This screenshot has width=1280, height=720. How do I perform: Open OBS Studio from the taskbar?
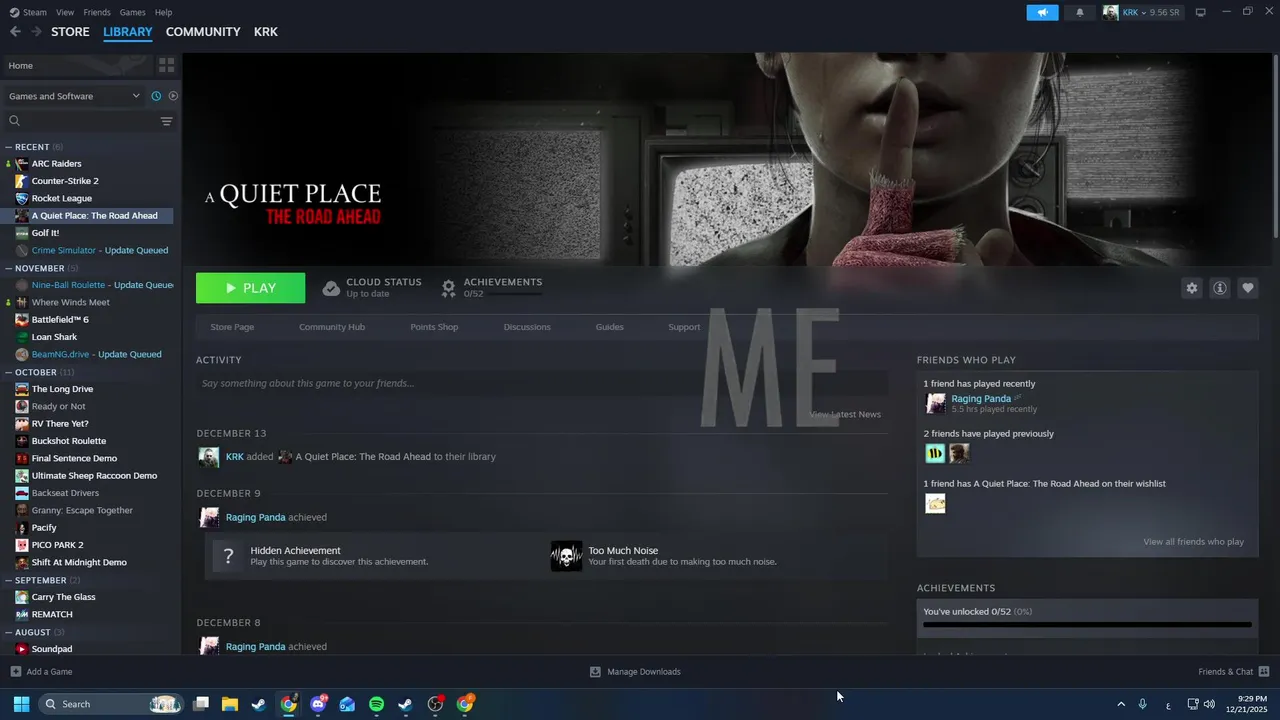point(435,704)
